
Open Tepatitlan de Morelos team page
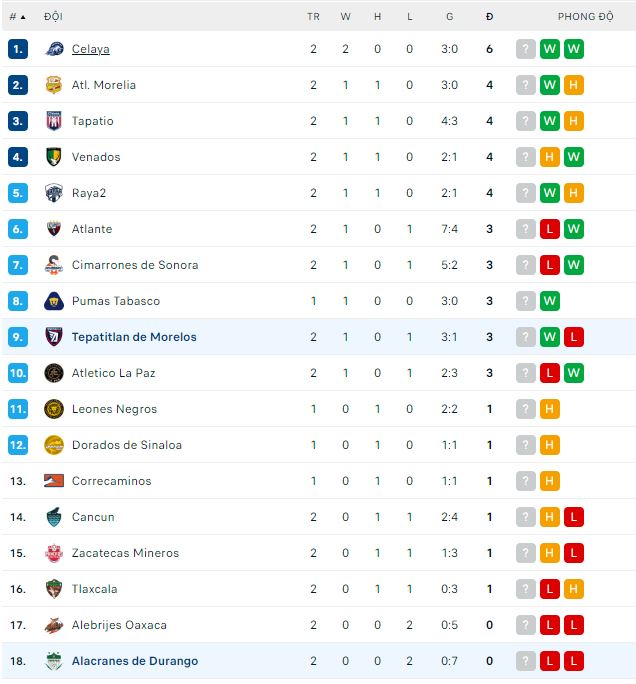(x=134, y=337)
